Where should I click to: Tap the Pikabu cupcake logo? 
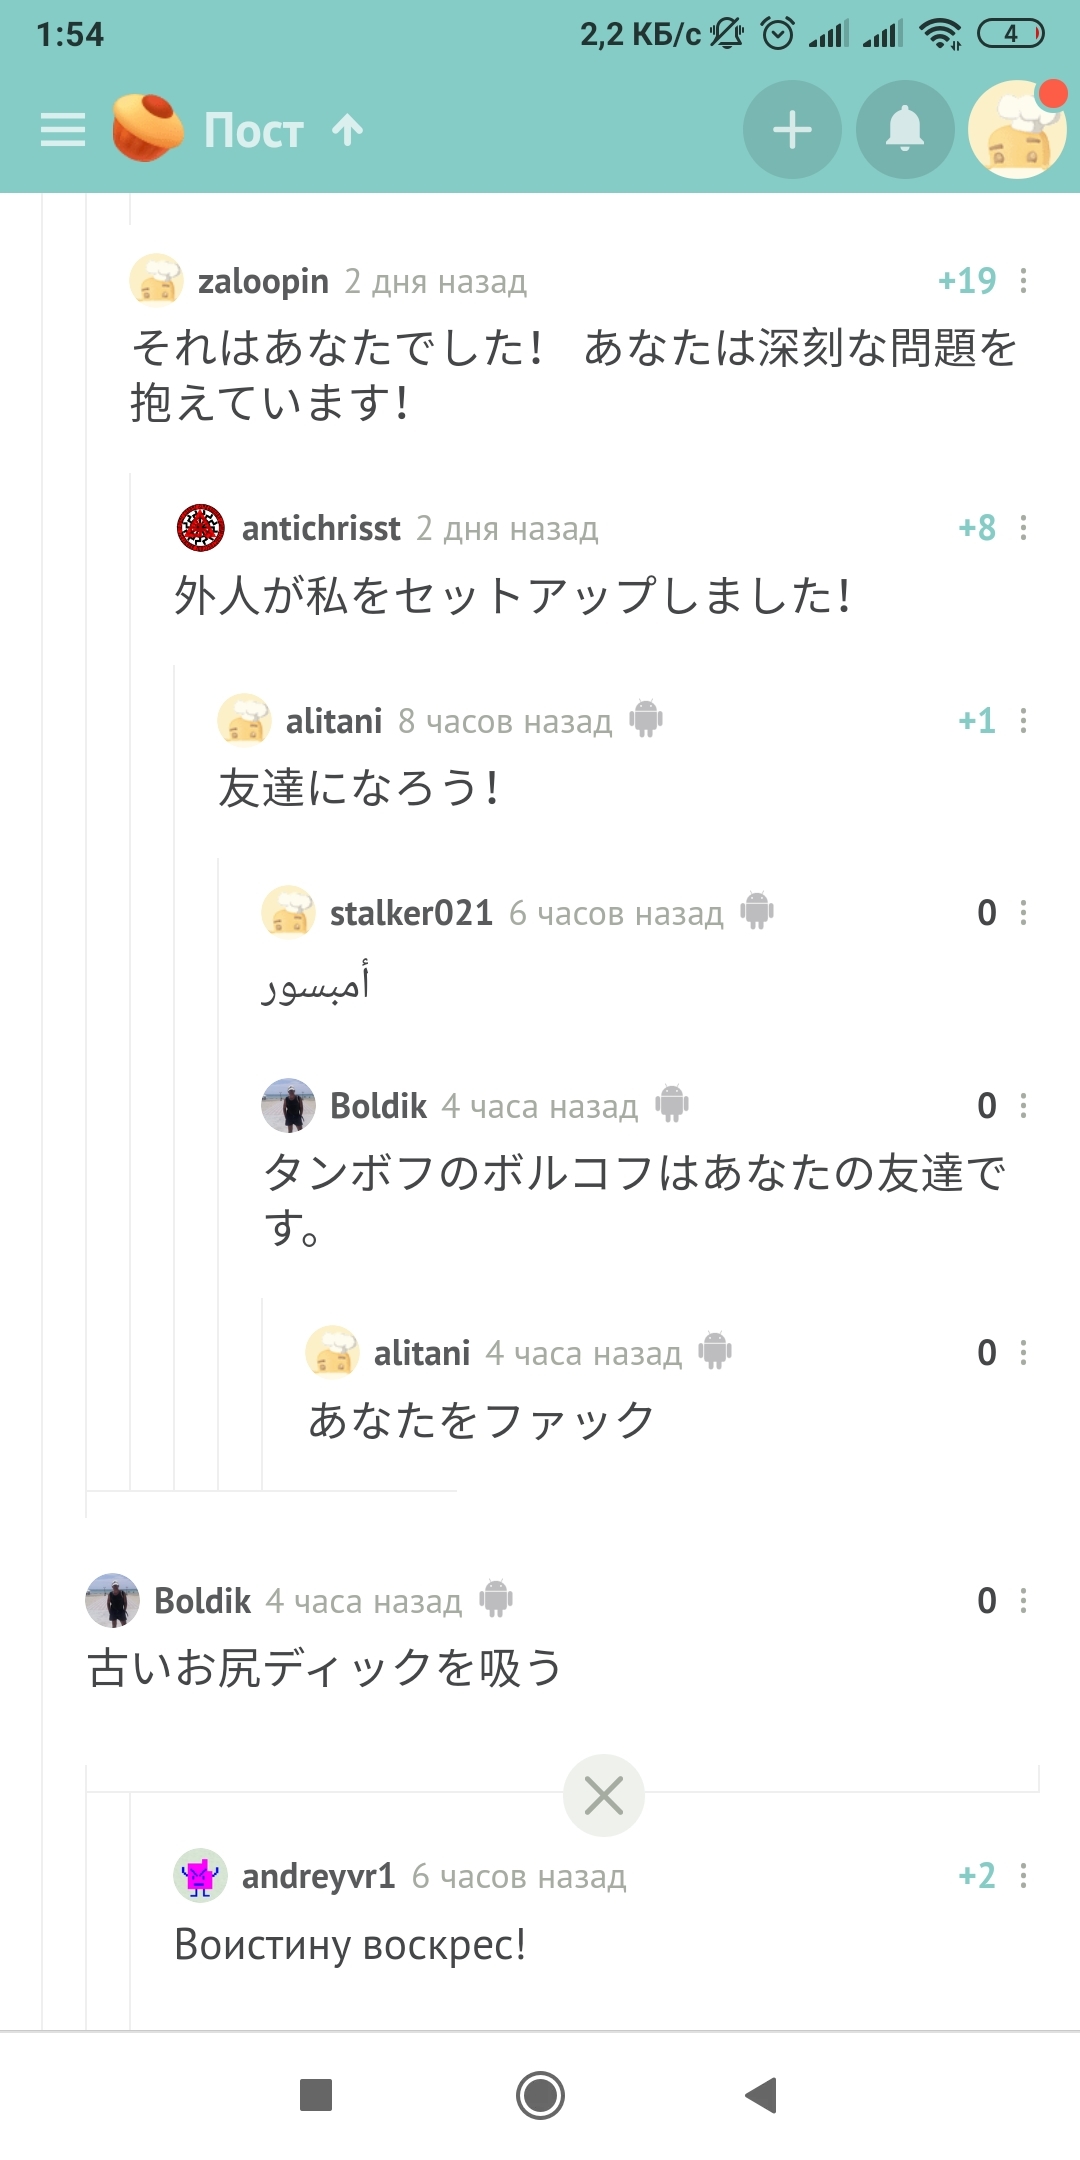coord(147,128)
